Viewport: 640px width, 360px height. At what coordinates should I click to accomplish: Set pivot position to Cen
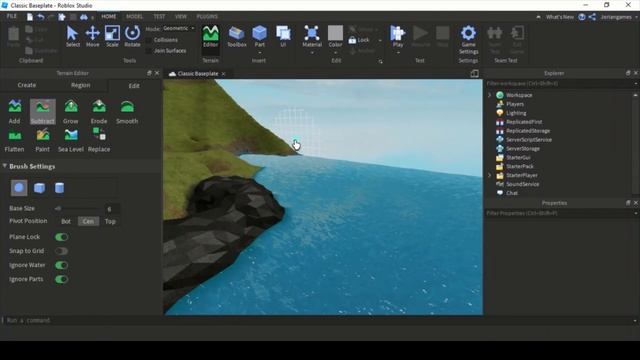point(88,221)
